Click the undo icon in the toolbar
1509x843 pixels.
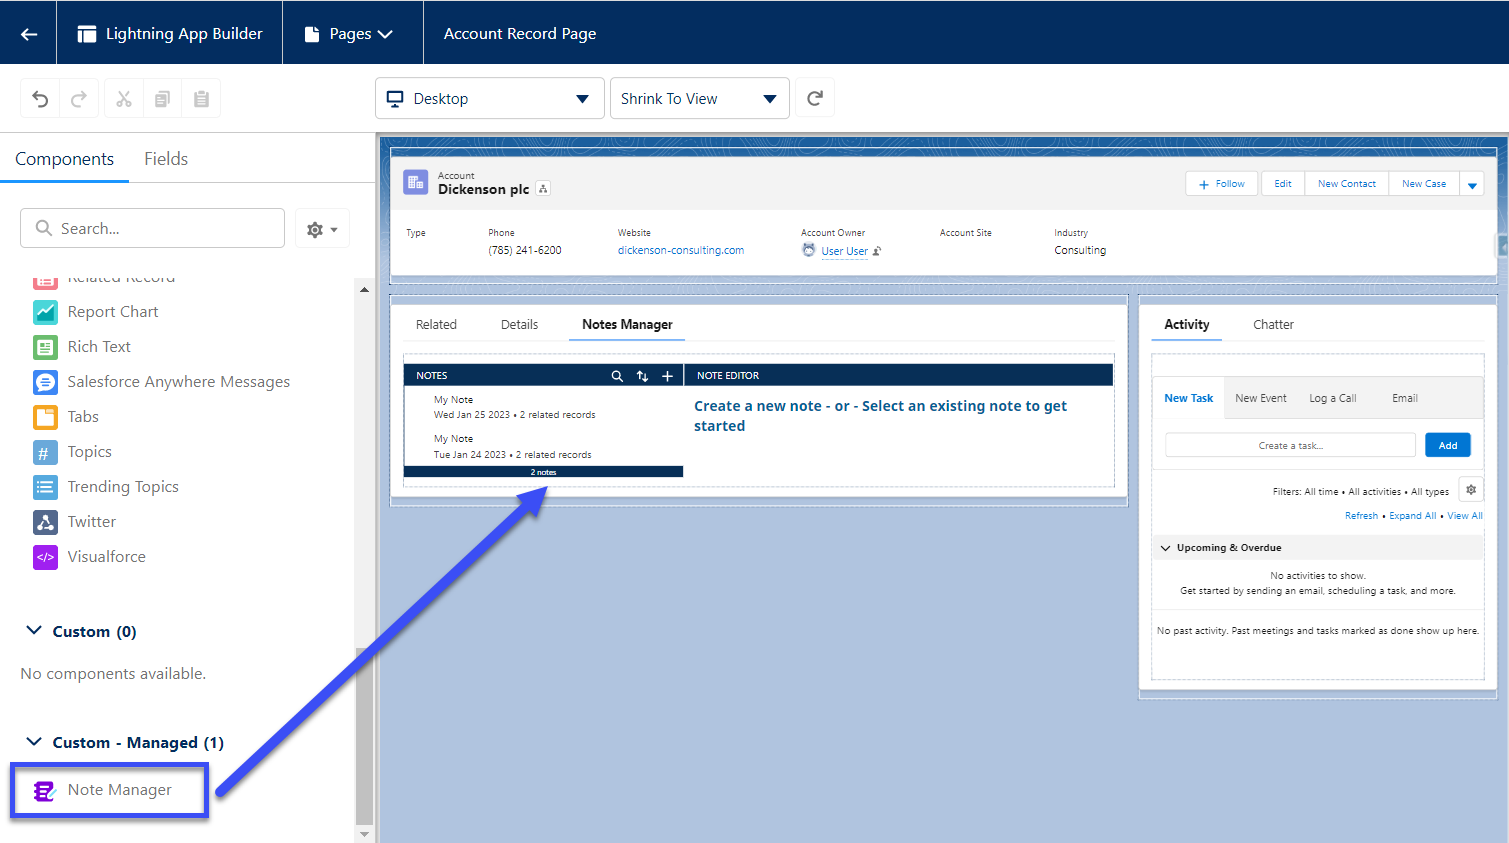click(40, 98)
